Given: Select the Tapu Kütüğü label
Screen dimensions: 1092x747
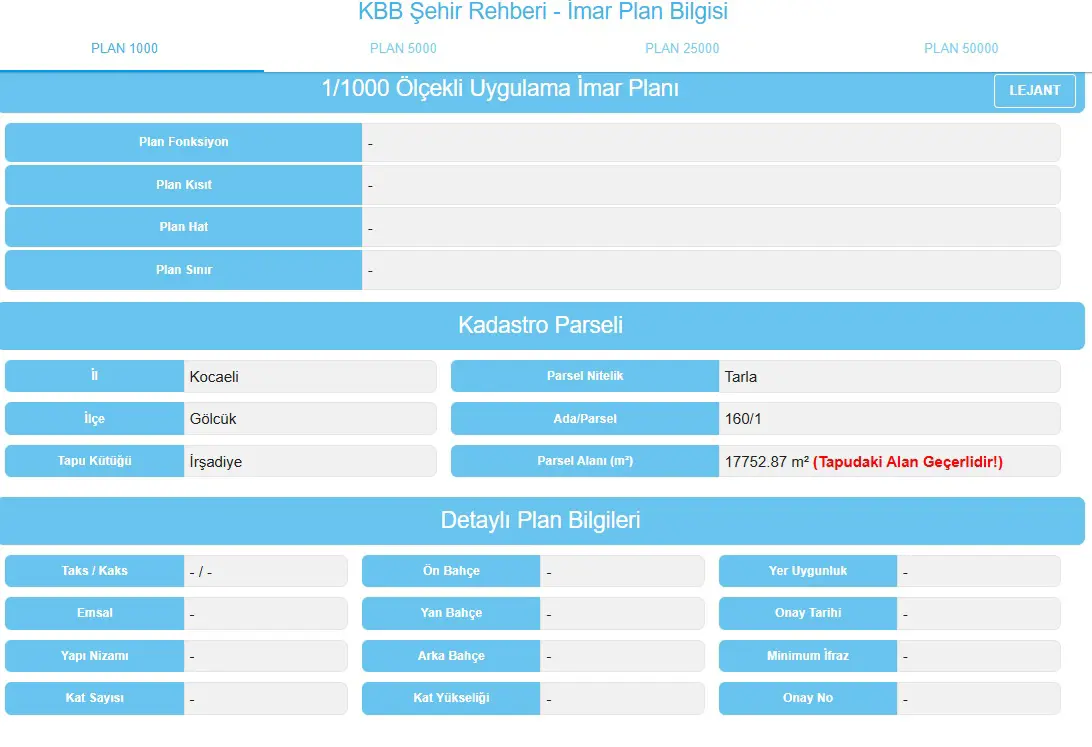Looking at the screenshot, I should coord(95,461).
